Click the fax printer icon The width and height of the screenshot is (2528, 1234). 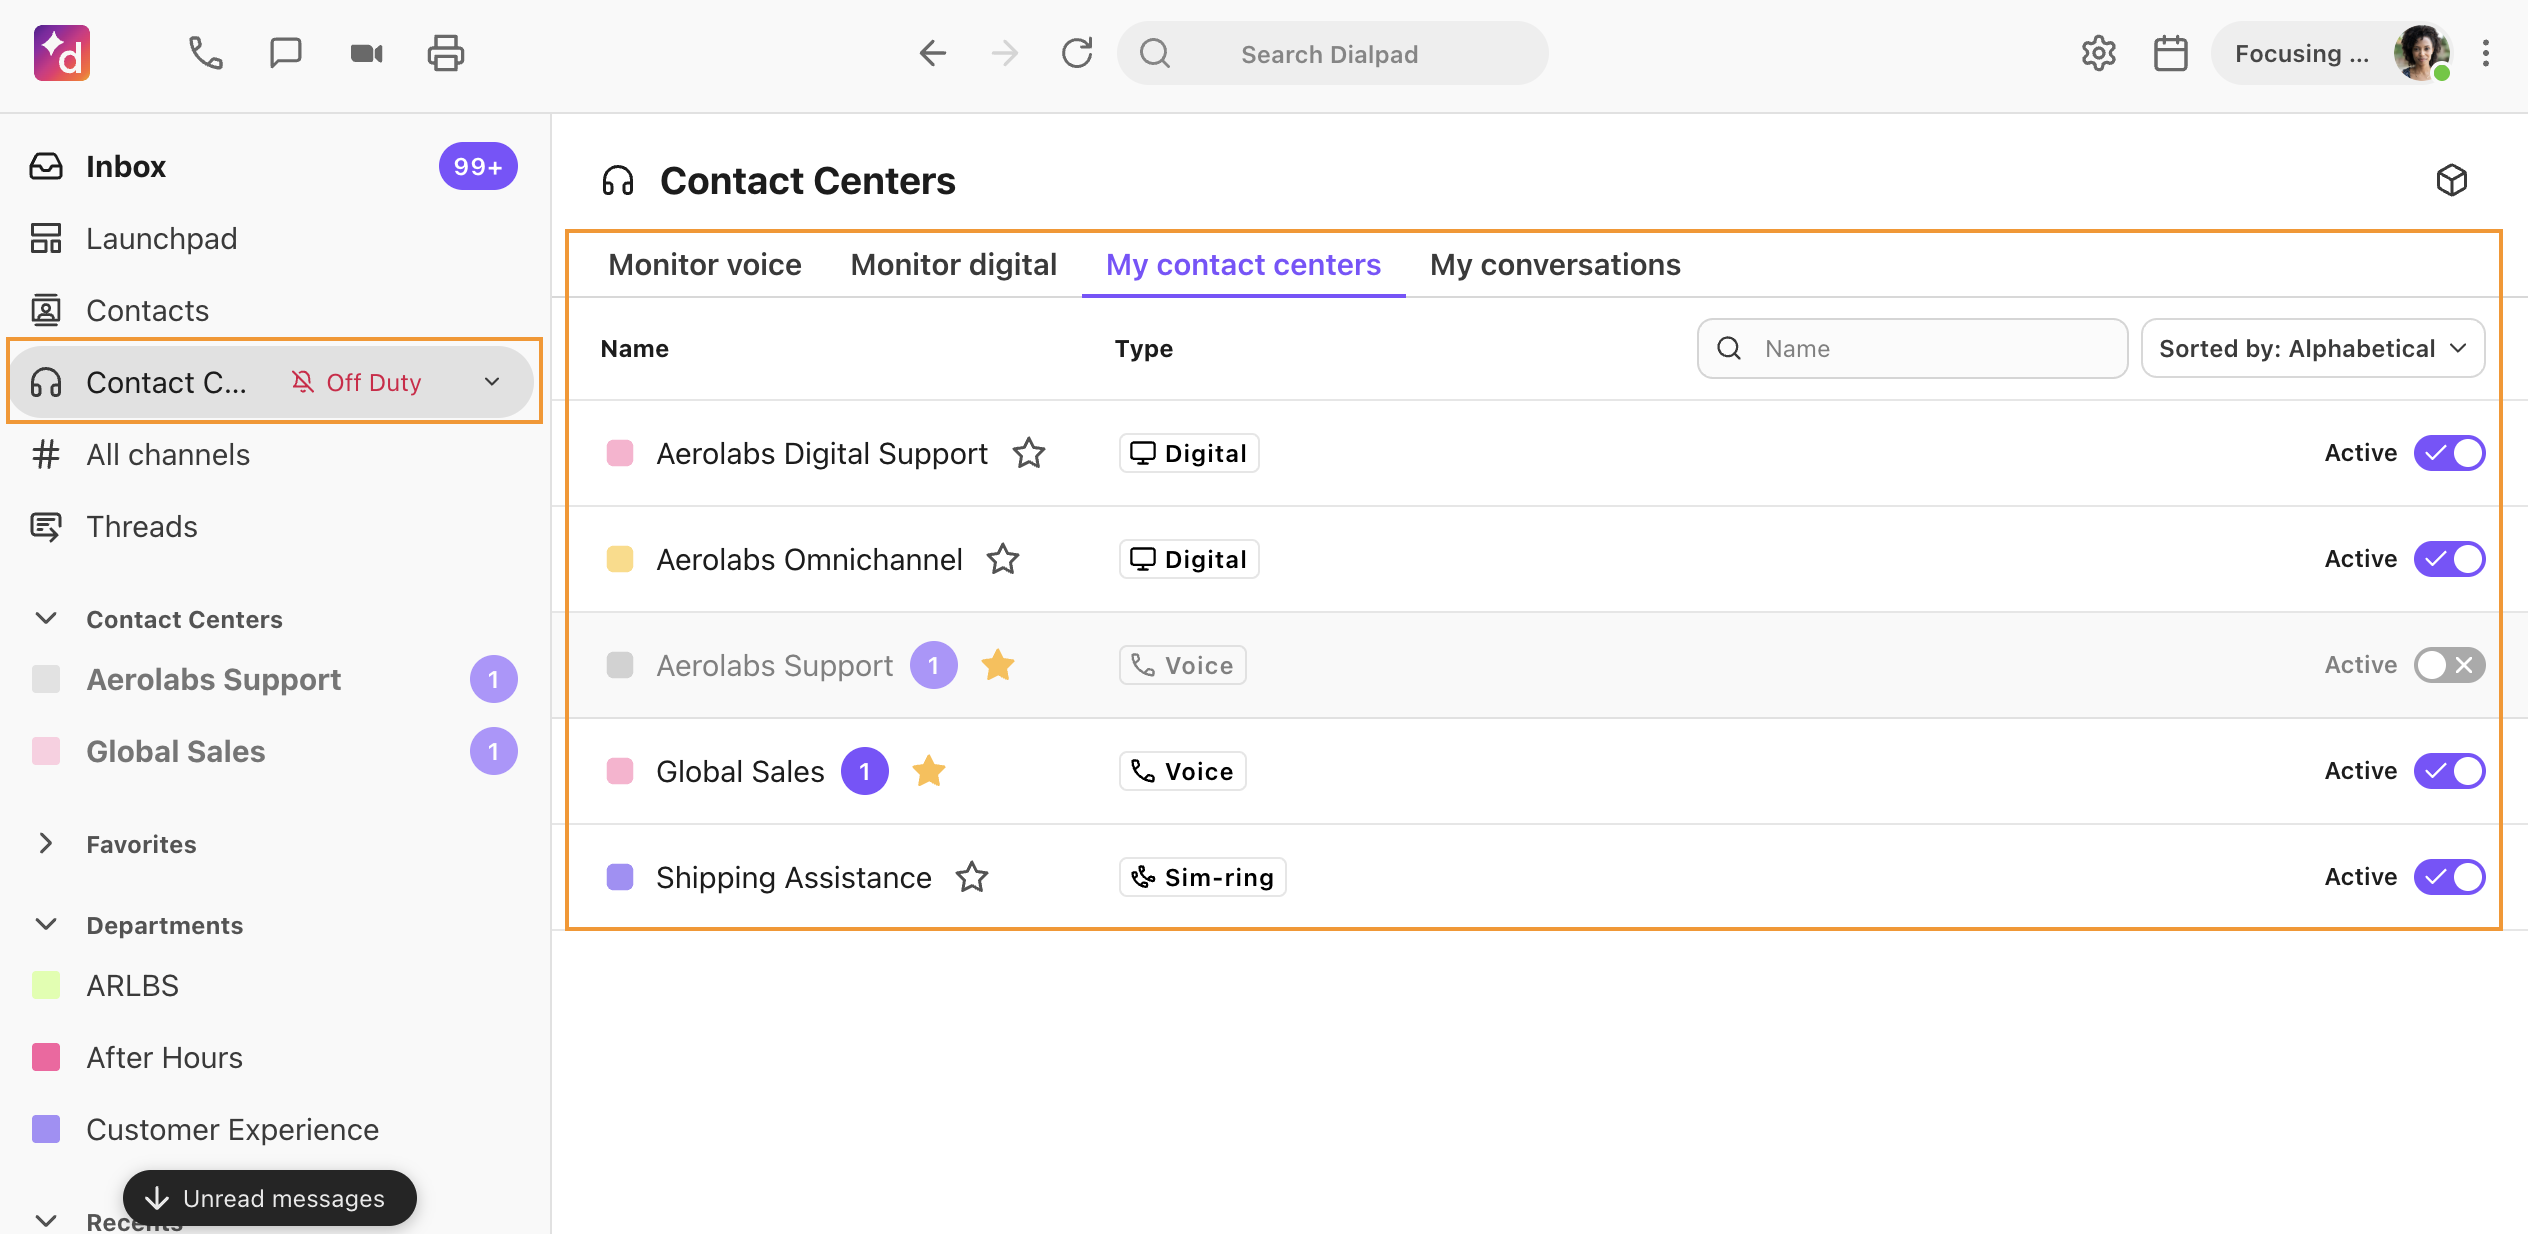pos(446,53)
